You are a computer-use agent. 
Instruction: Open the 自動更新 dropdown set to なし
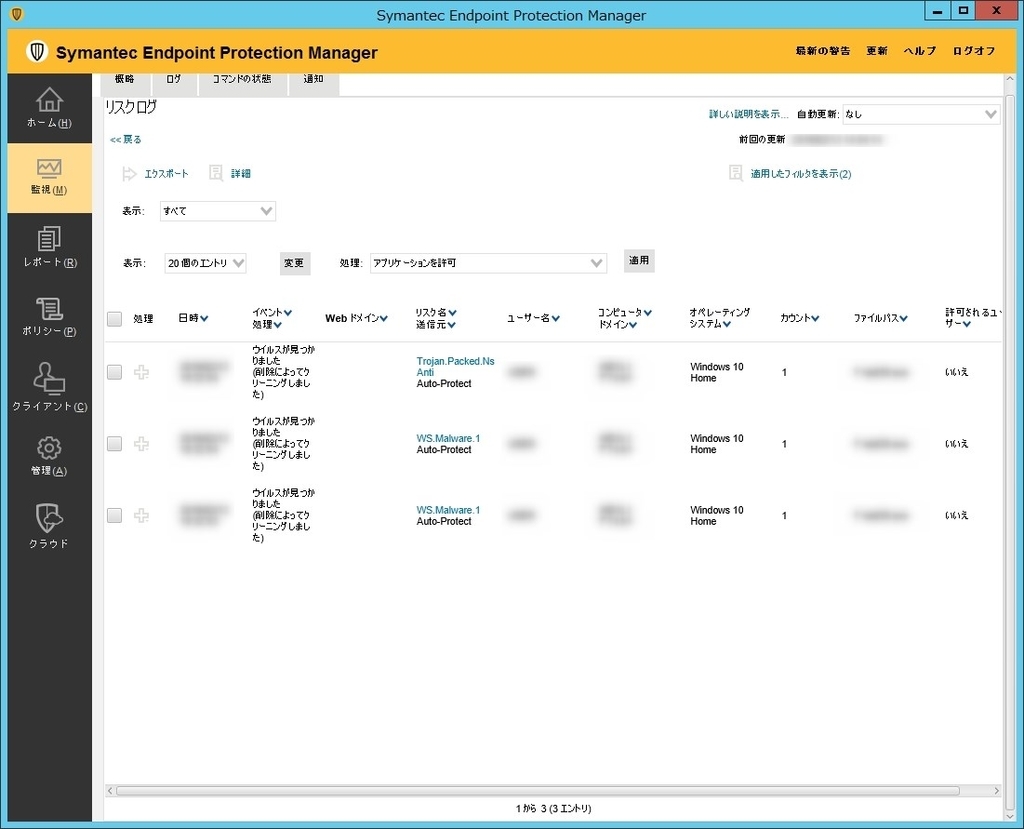tap(921, 114)
